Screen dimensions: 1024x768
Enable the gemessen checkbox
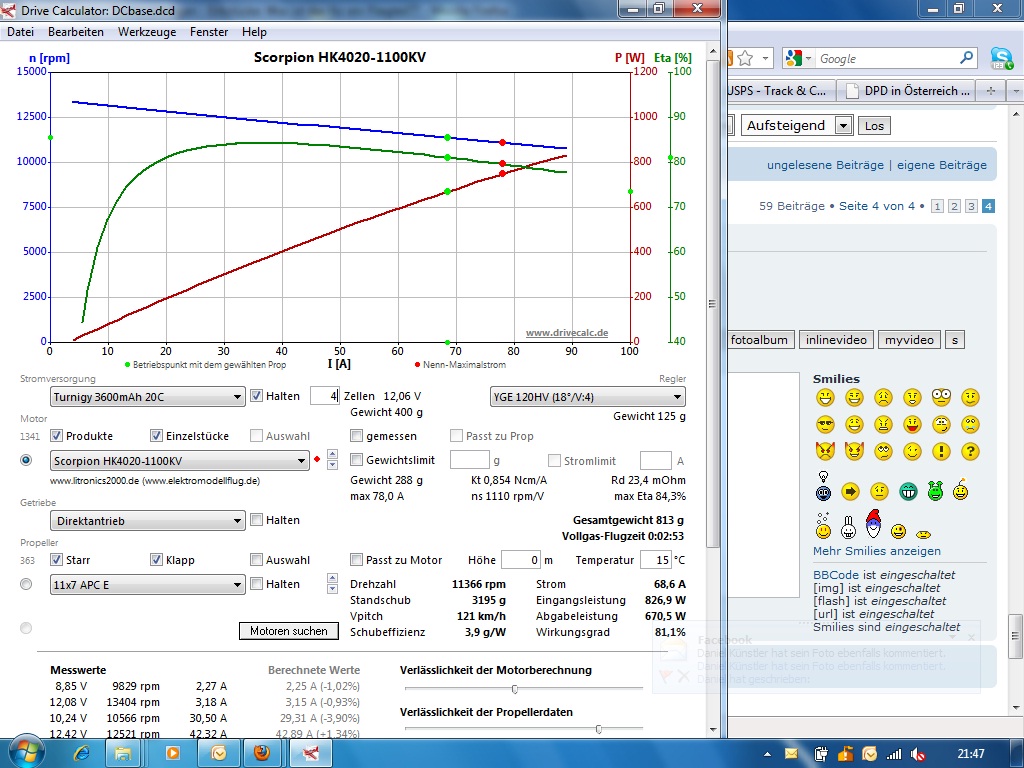pos(357,436)
